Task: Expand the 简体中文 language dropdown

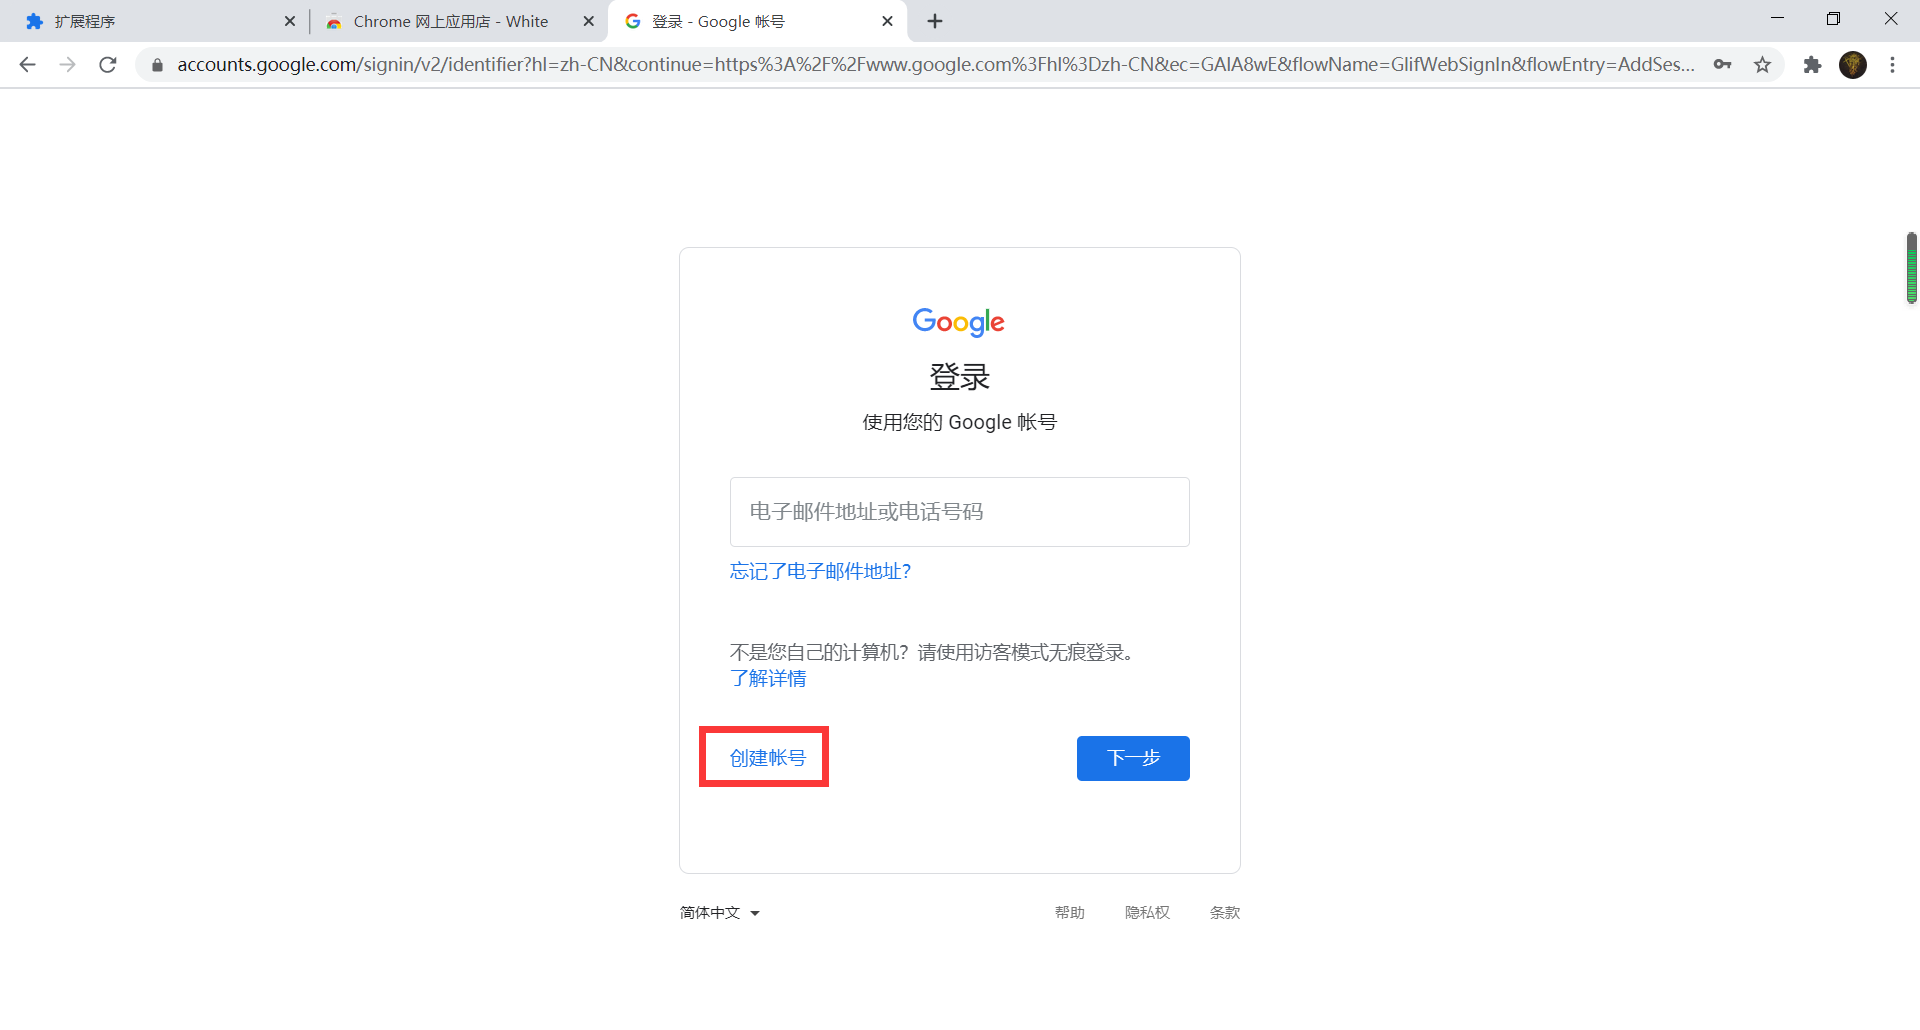Action: [720, 913]
